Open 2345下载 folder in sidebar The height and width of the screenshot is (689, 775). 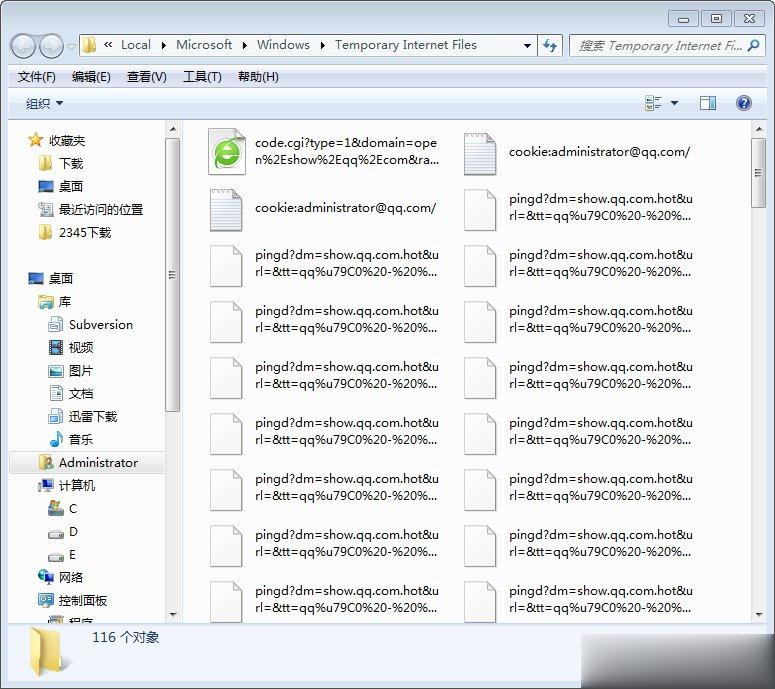tap(75, 232)
